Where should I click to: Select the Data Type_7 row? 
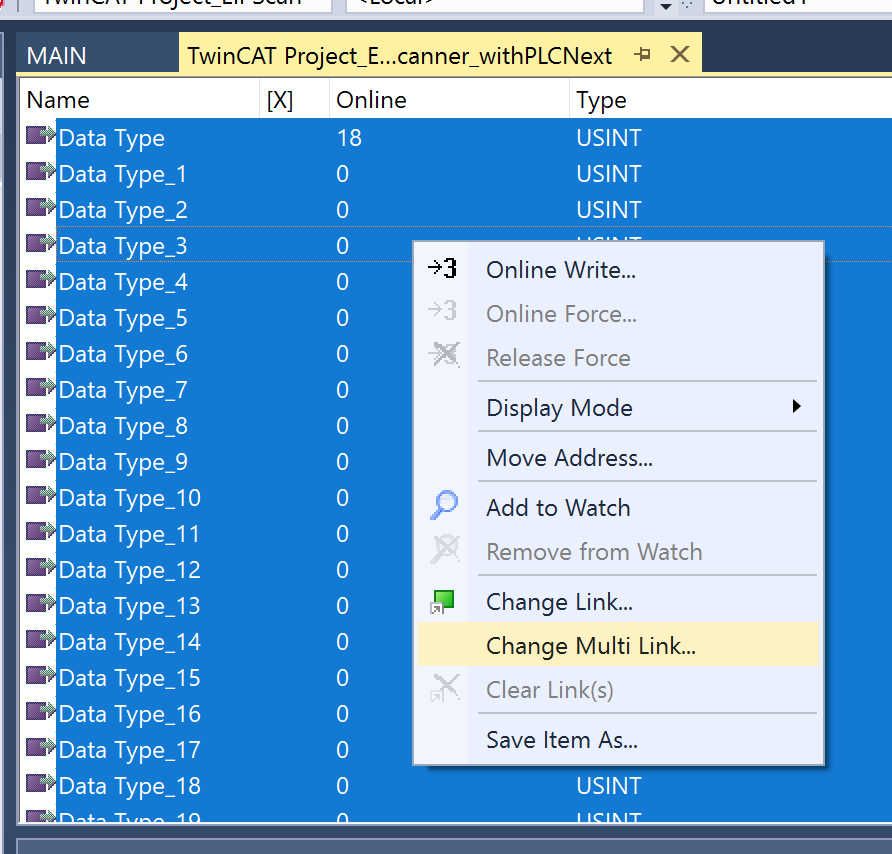[216, 390]
